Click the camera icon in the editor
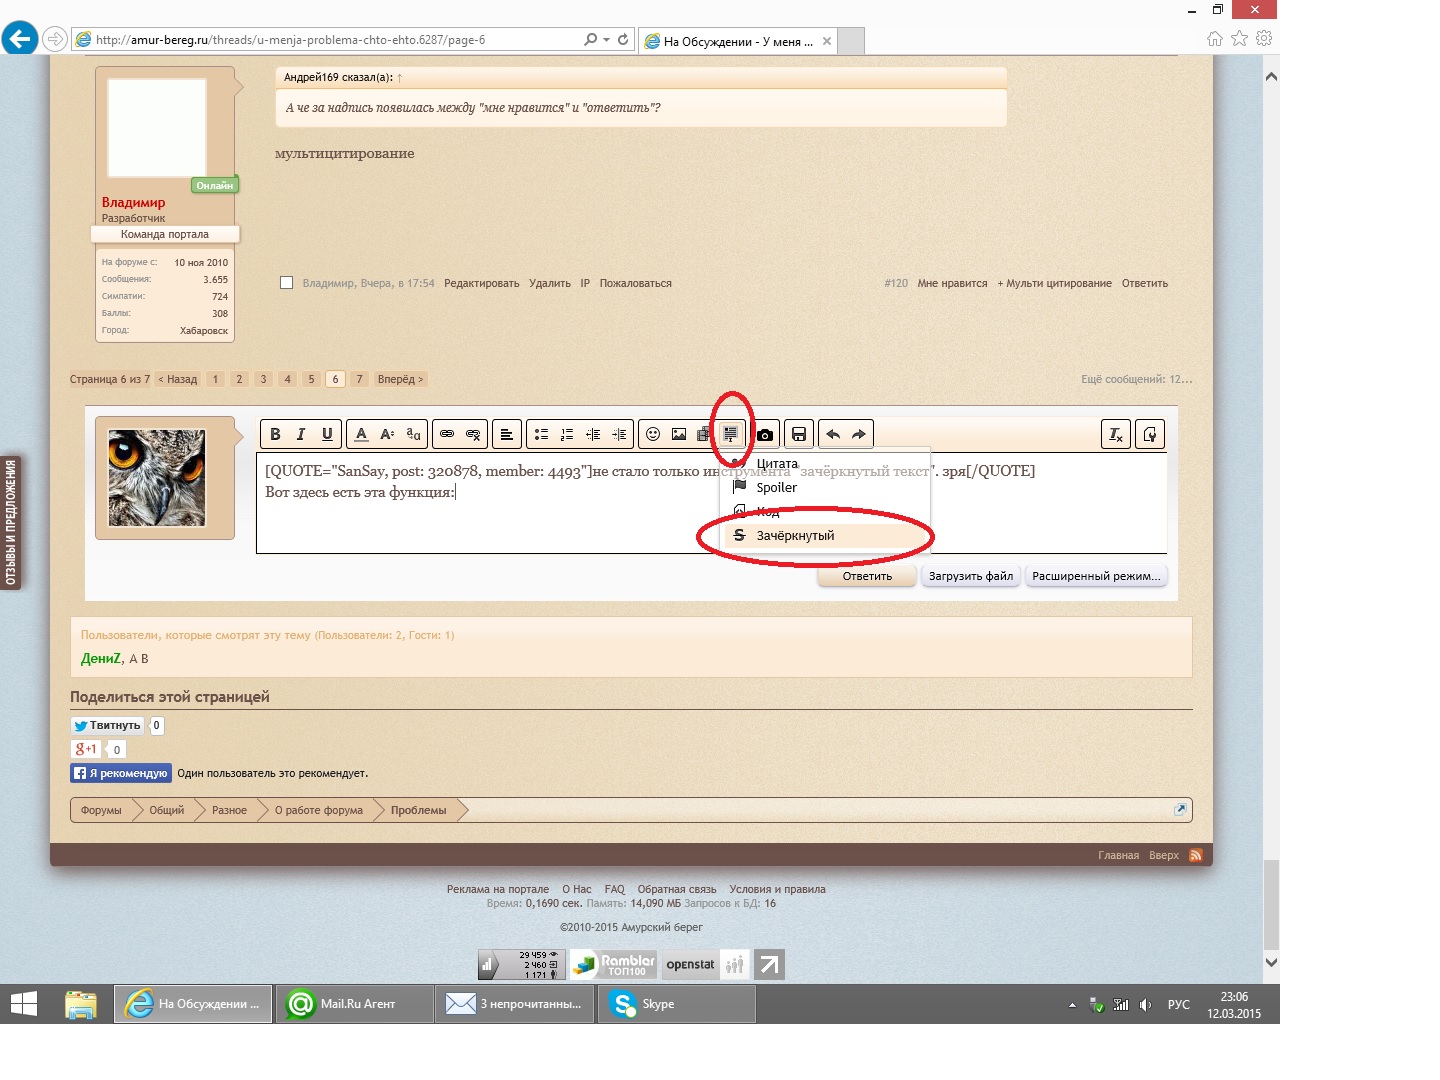 pos(765,434)
